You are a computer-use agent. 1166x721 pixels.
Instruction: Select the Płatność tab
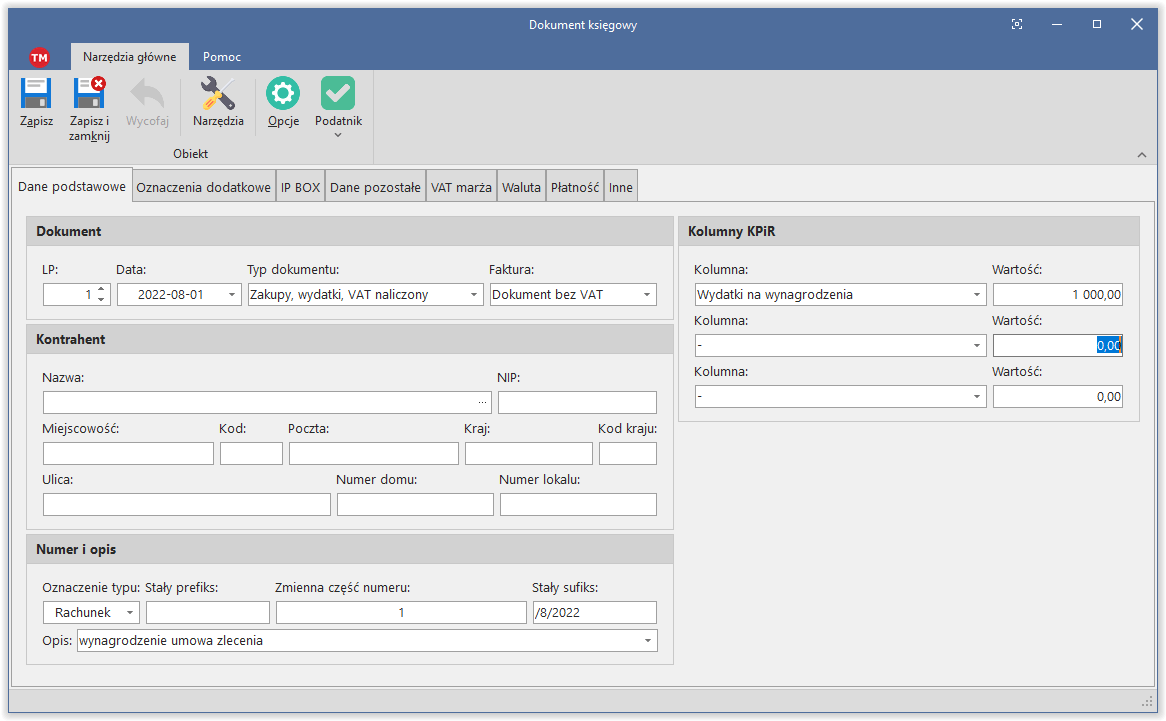[x=575, y=187]
